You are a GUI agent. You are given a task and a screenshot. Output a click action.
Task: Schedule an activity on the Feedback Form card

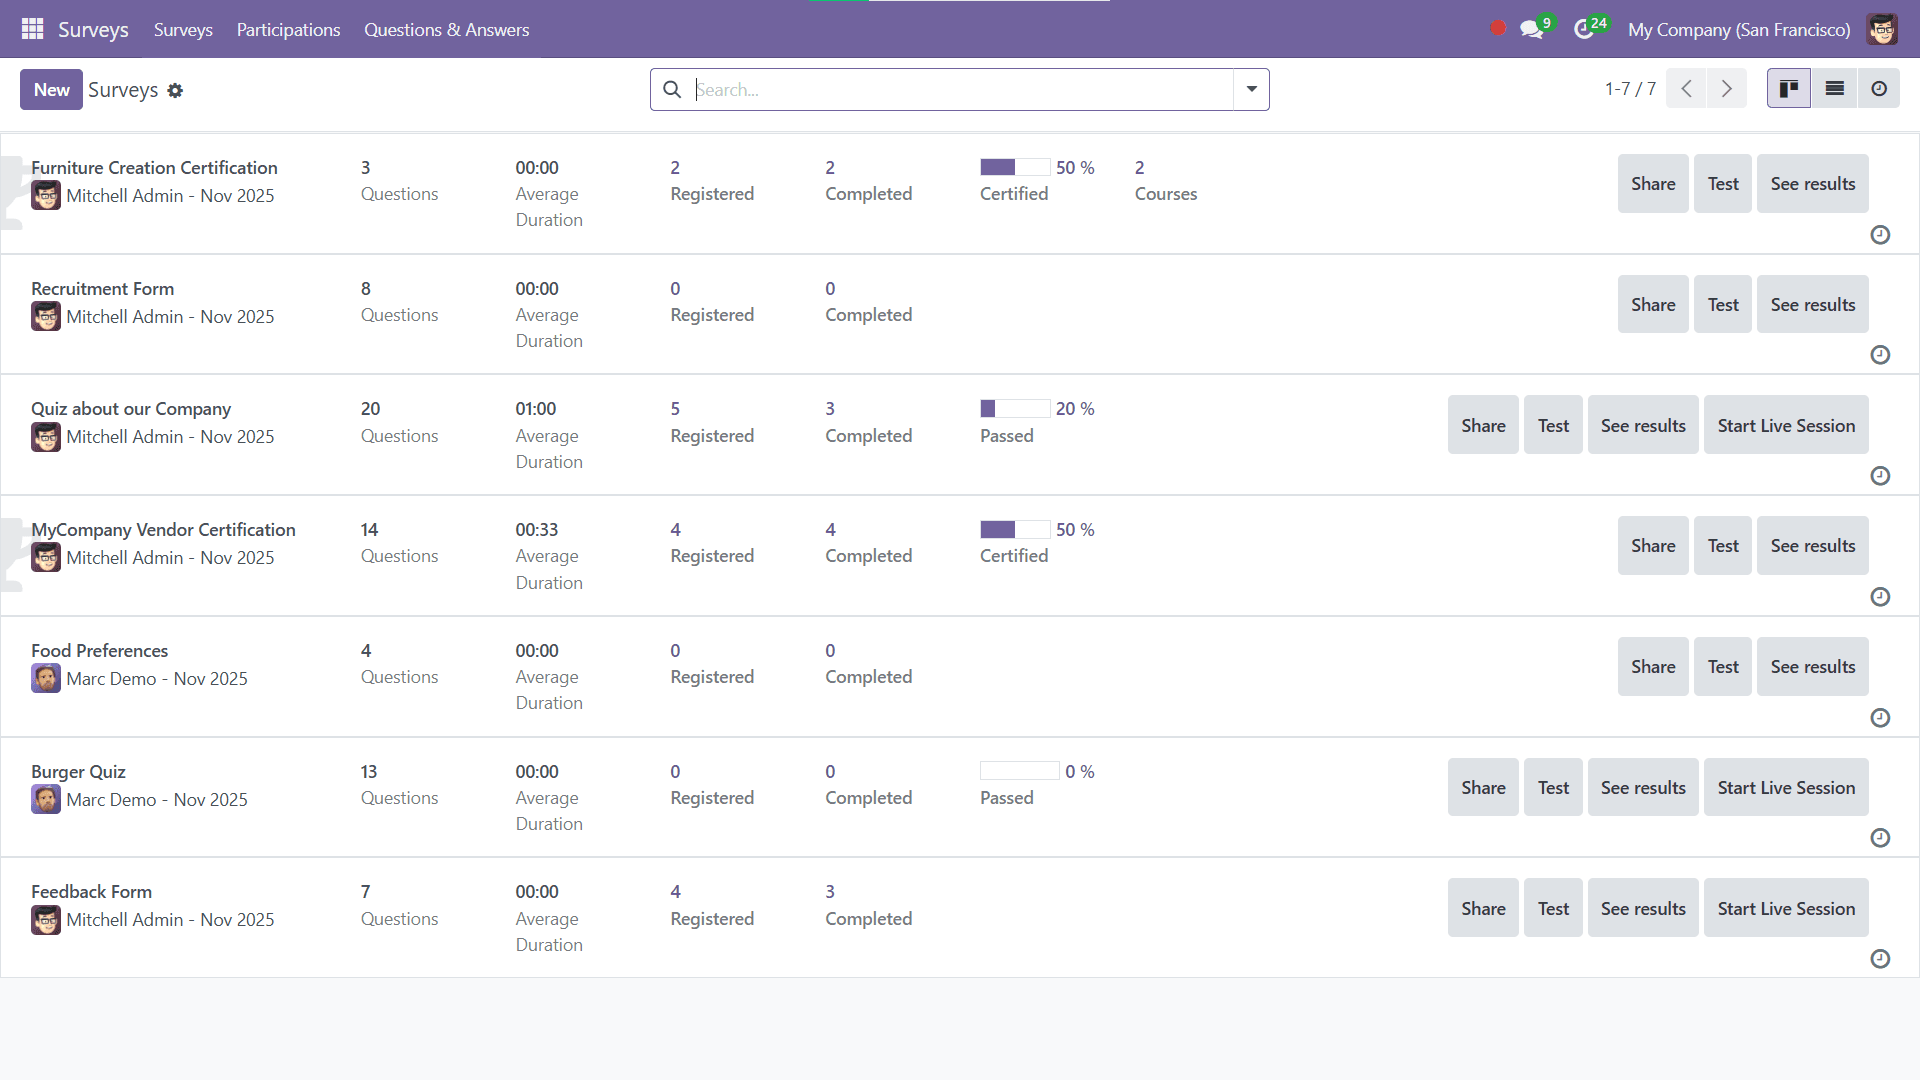click(1880, 959)
